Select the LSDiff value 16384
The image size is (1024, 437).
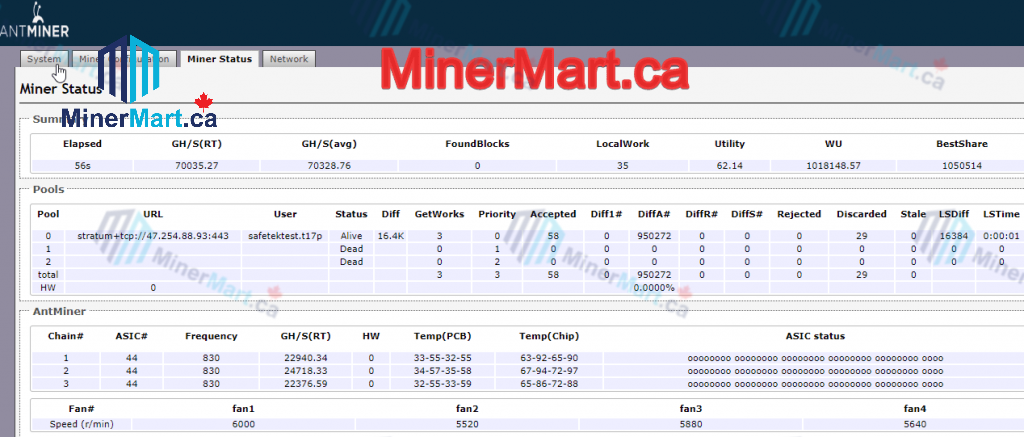click(954, 236)
